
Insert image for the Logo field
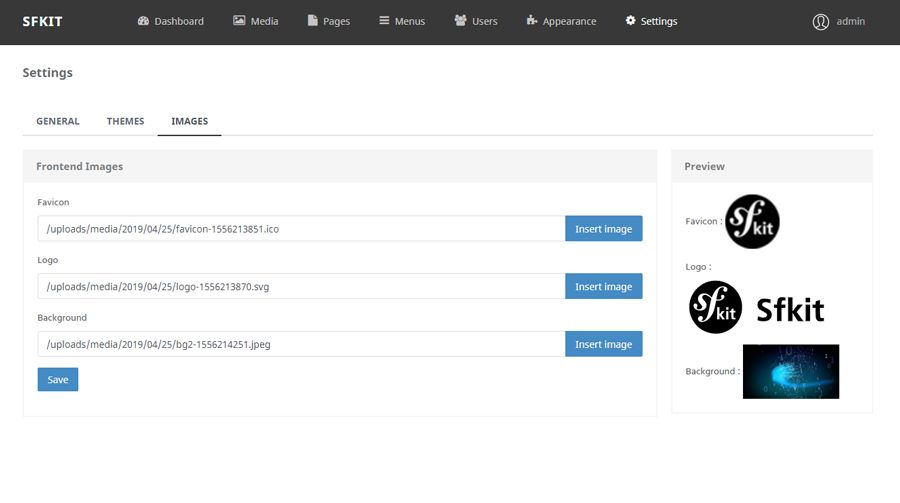604,286
